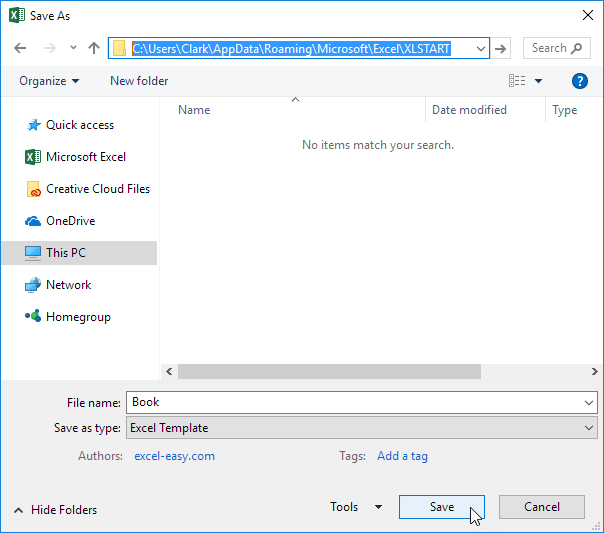The height and width of the screenshot is (533, 604).
Task: Click the Up one level arrow icon
Action: [x=94, y=48]
